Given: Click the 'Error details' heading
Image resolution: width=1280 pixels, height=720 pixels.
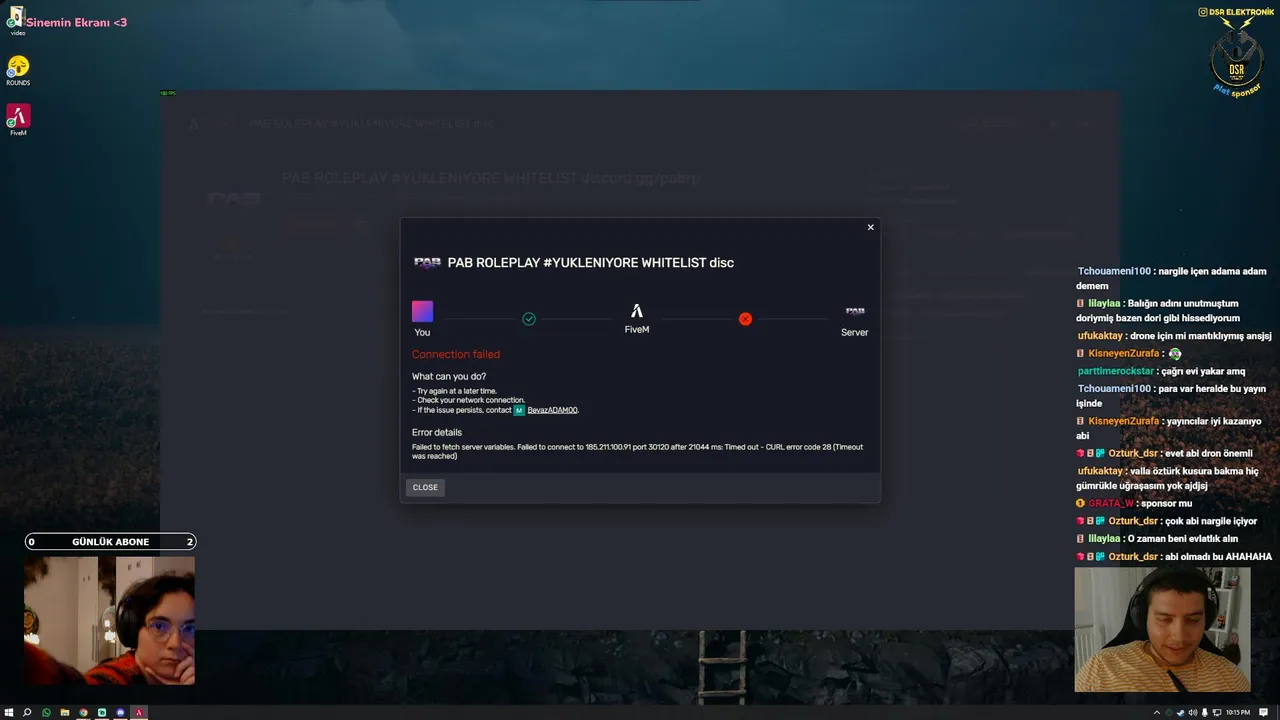Looking at the screenshot, I should pos(437,432).
